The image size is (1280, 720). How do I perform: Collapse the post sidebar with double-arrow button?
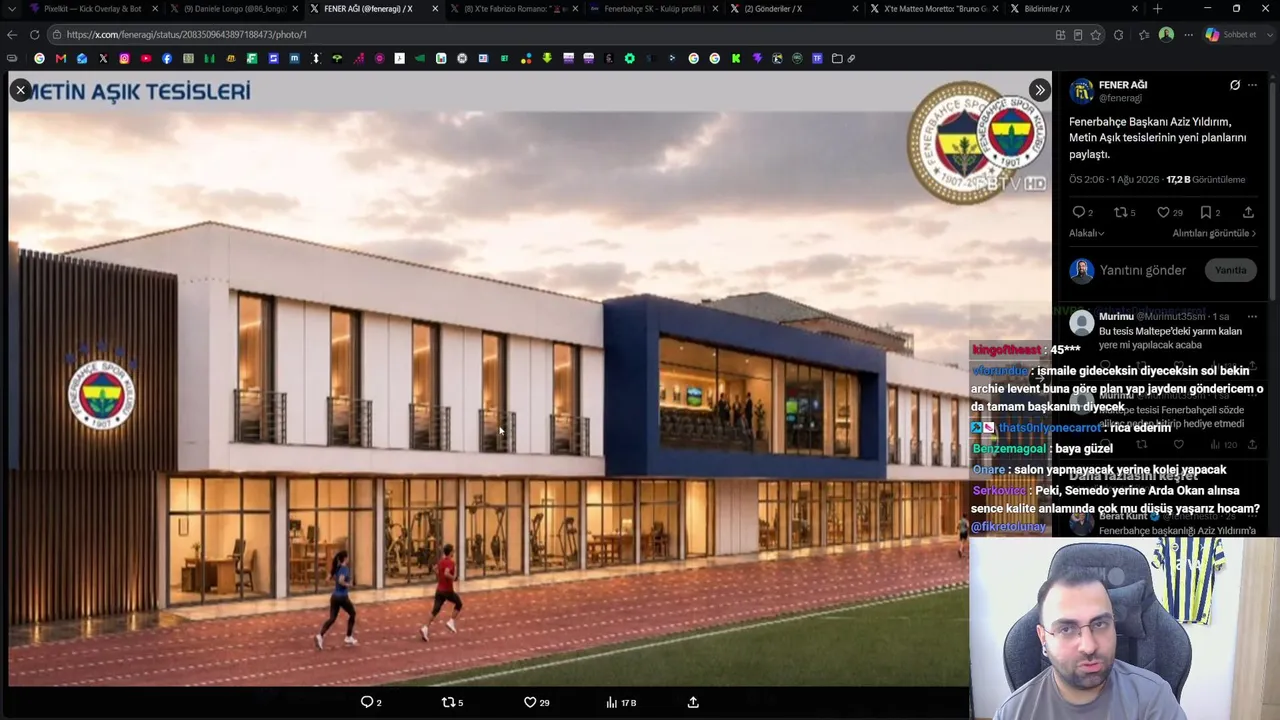[1040, 90]
